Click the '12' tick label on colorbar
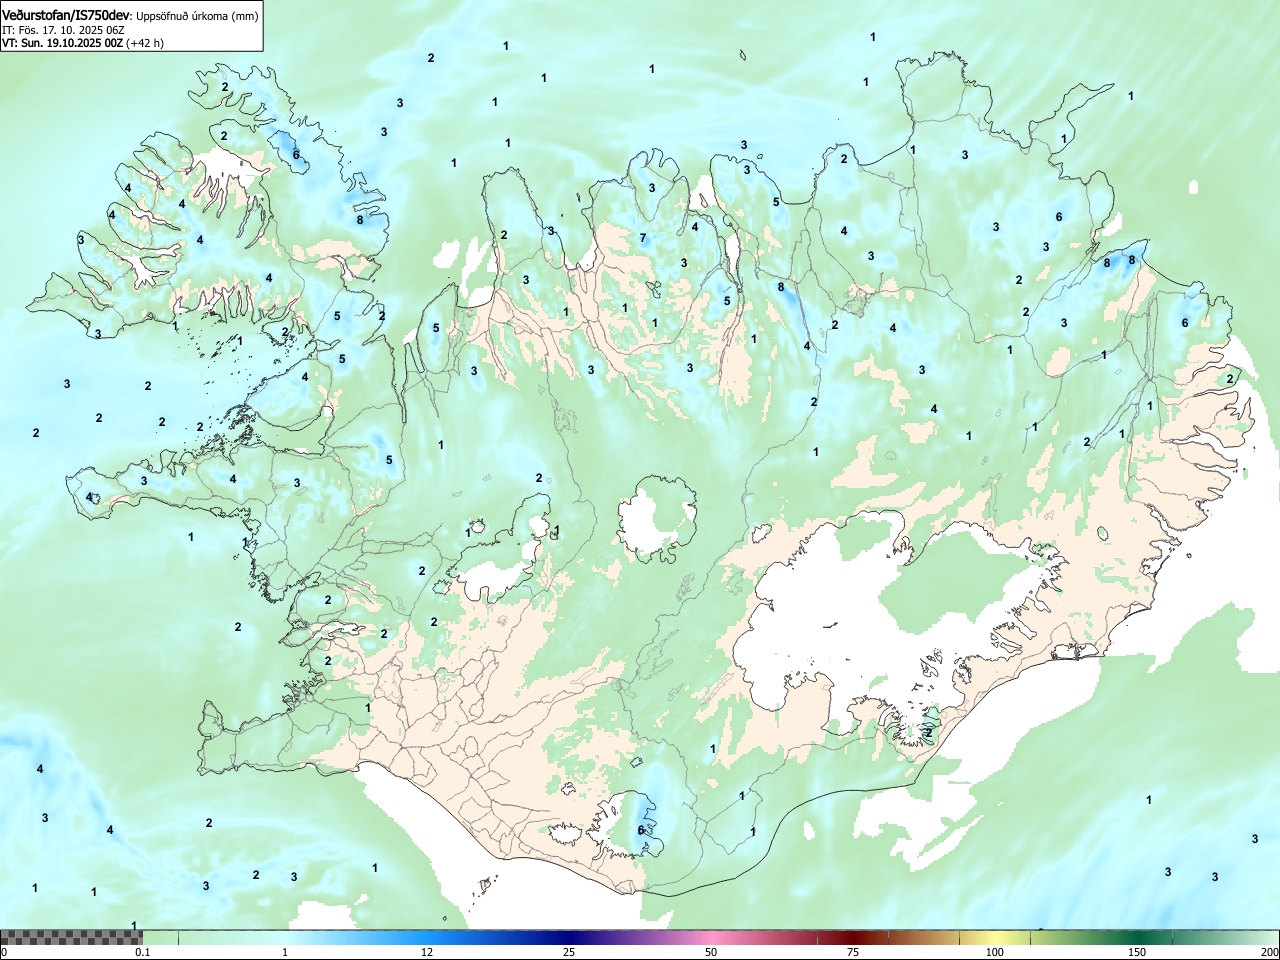1280x960 pixels. coord(427,952)
